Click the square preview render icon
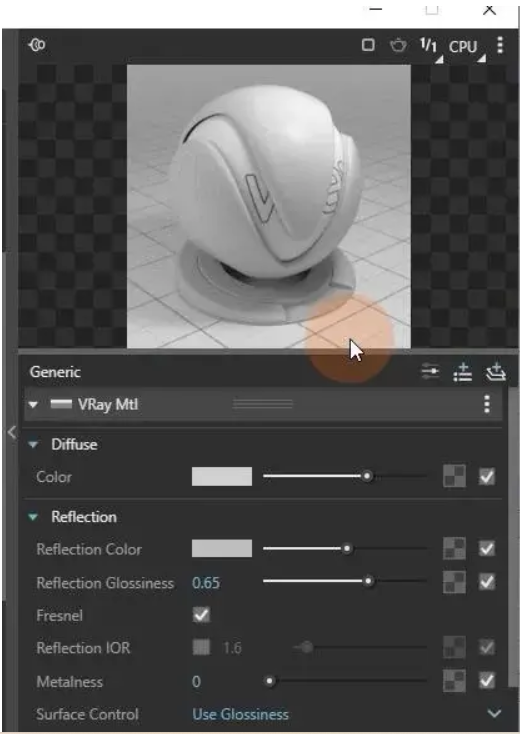Viewport: 520px width, 734px height. [x=368, y=45]
